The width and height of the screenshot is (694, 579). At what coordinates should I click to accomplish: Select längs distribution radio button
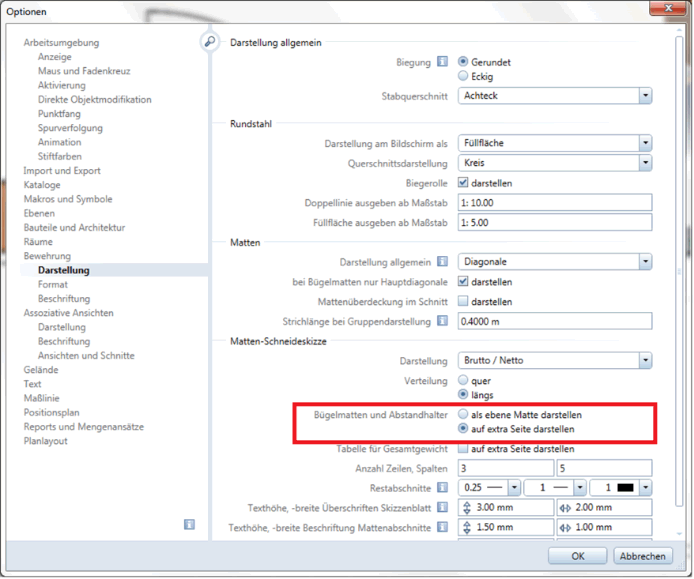tap(463, 394)
